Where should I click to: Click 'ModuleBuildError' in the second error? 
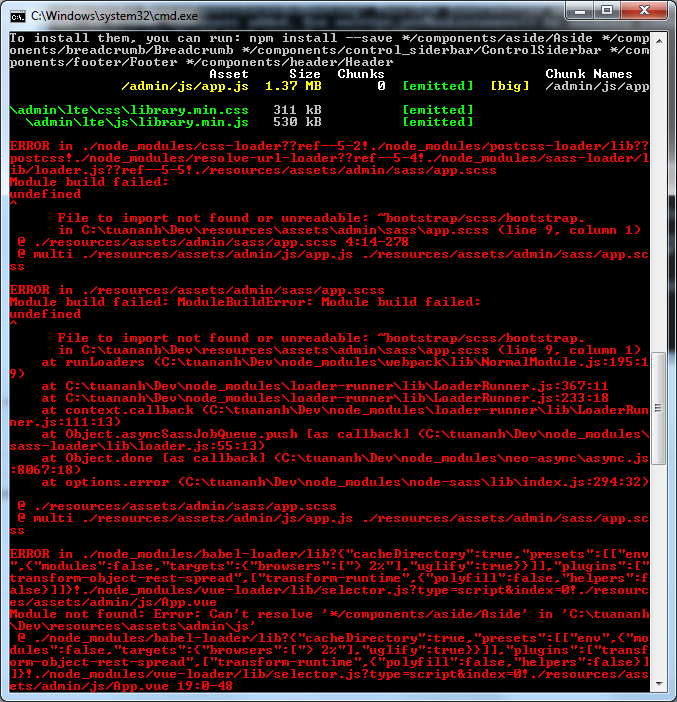[241, 302]
